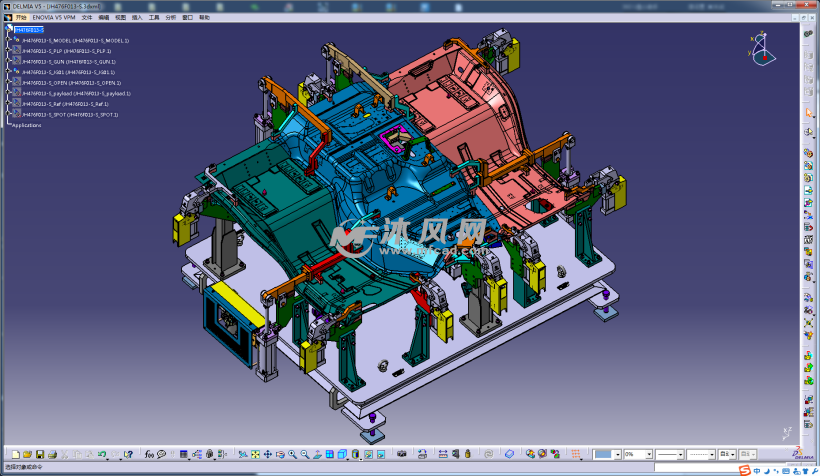Select the root JH476F013-S tree item
820x476 pixels.
[28, 30]
